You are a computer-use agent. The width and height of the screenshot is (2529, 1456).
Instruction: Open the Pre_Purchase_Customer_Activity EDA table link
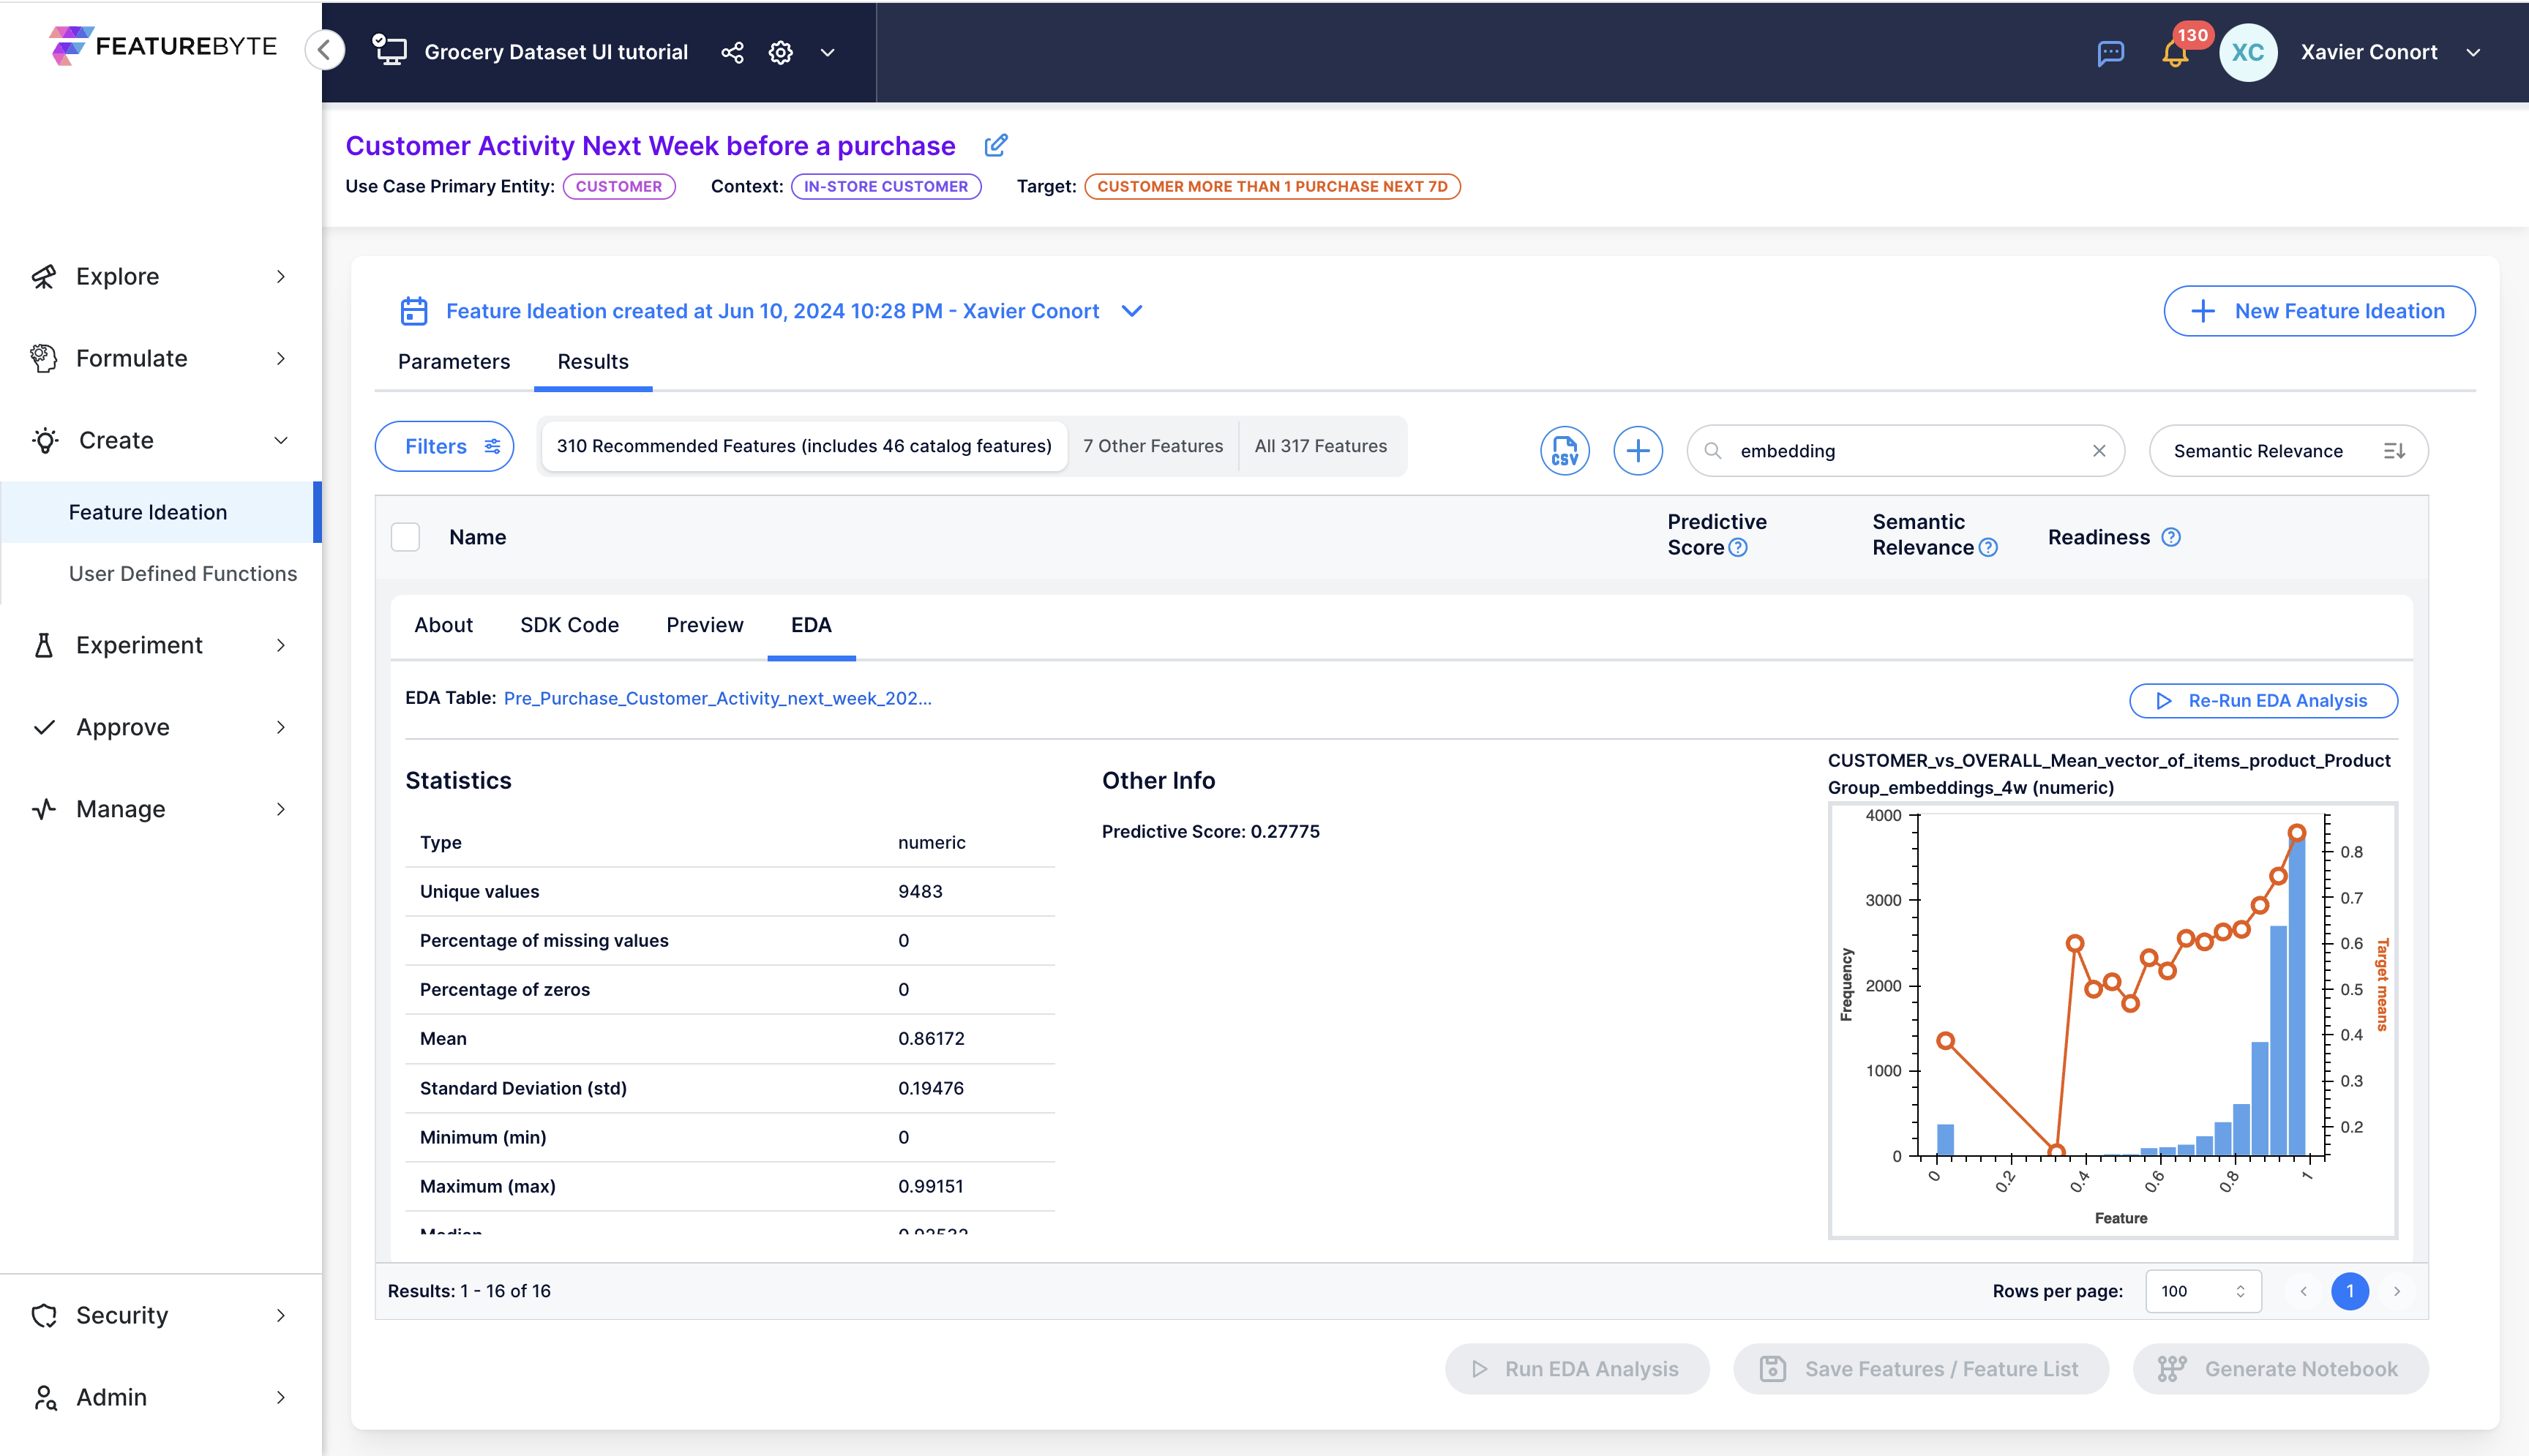point(717,698)
